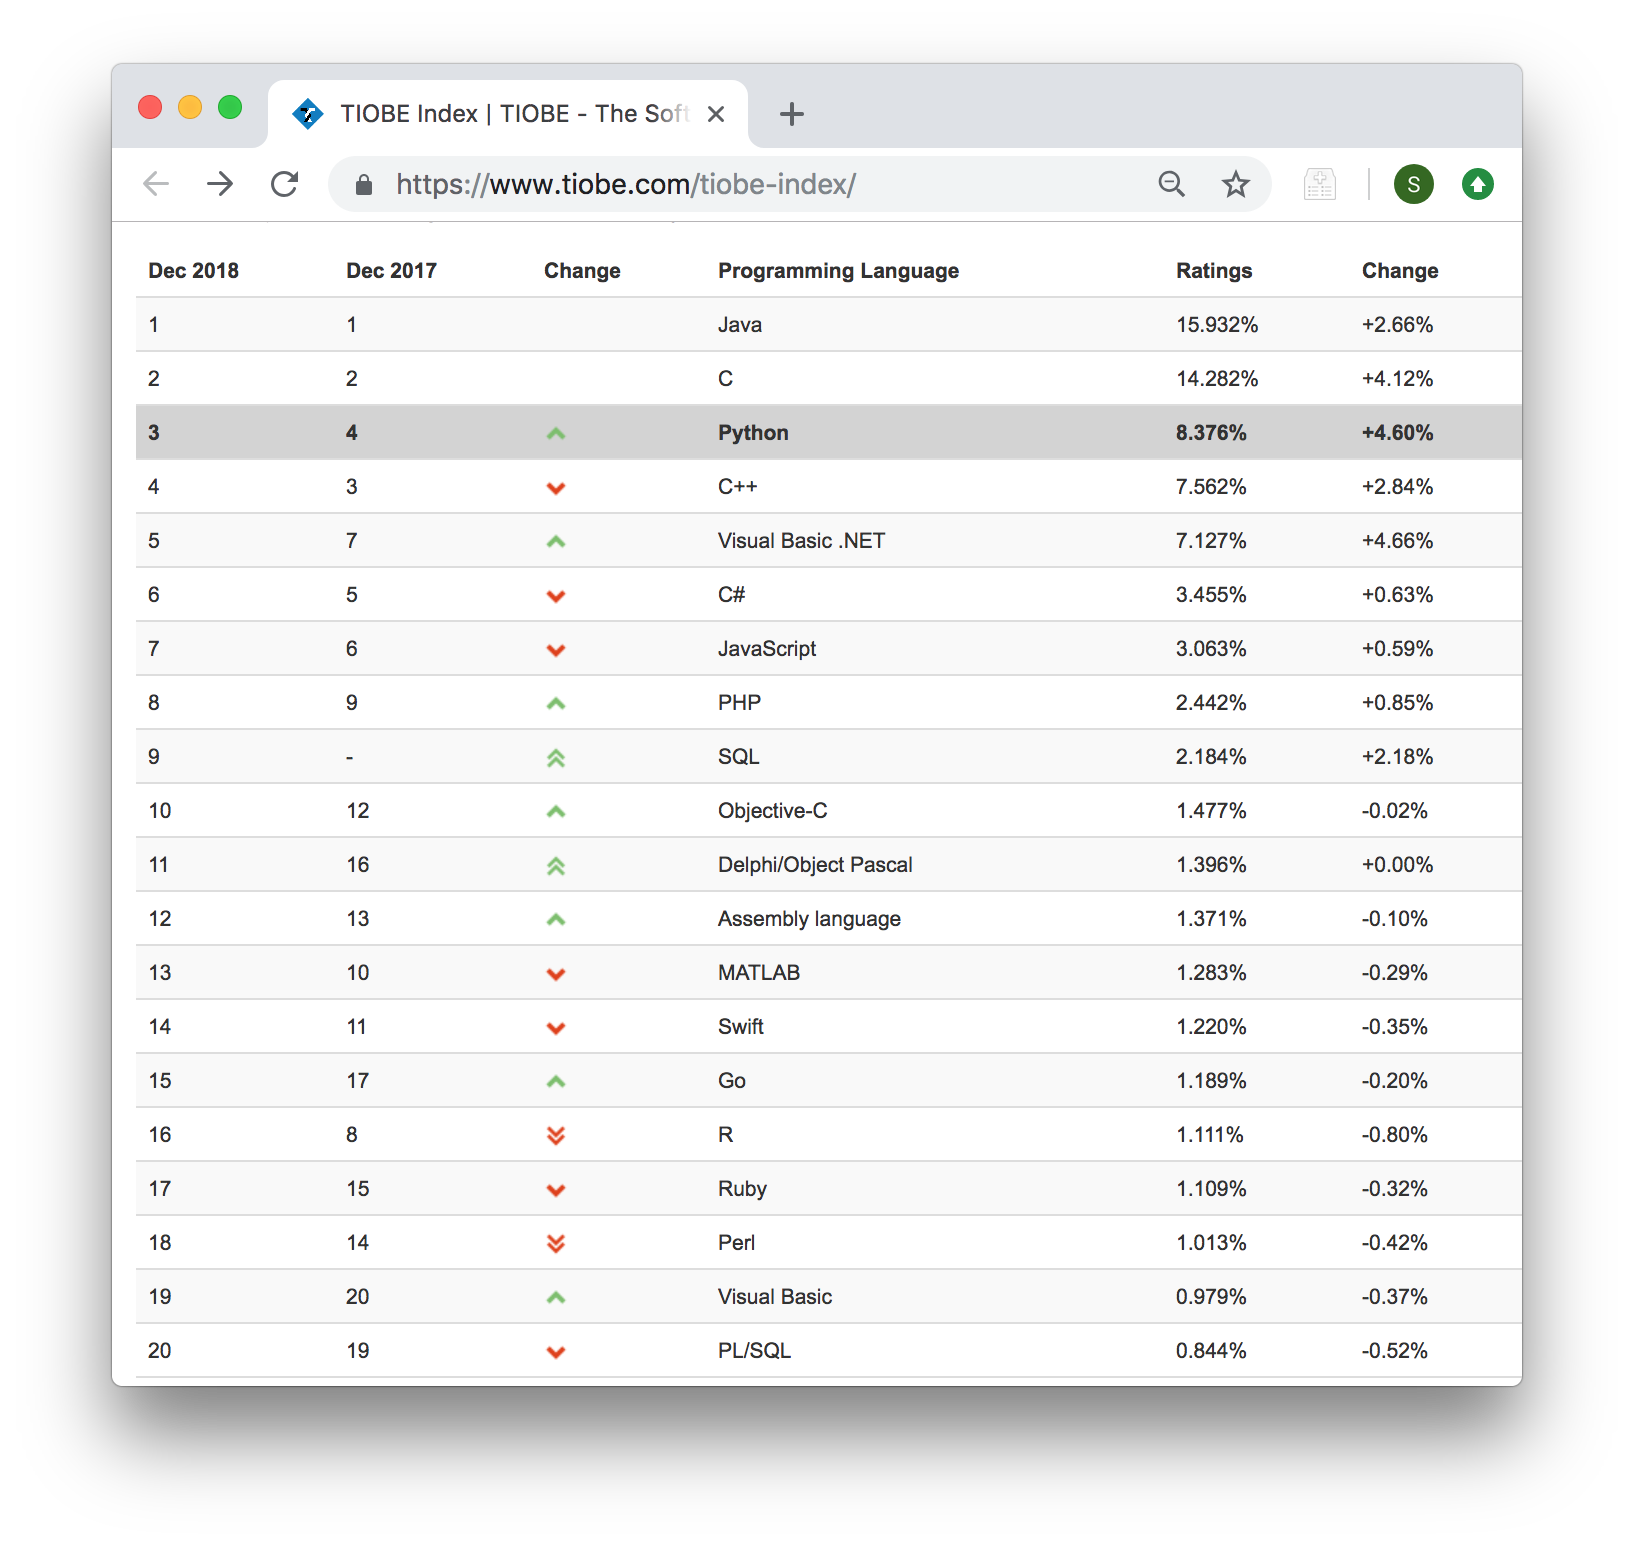
Task: Select the TIOBE Index browser tab
Action: pos(508,114)
